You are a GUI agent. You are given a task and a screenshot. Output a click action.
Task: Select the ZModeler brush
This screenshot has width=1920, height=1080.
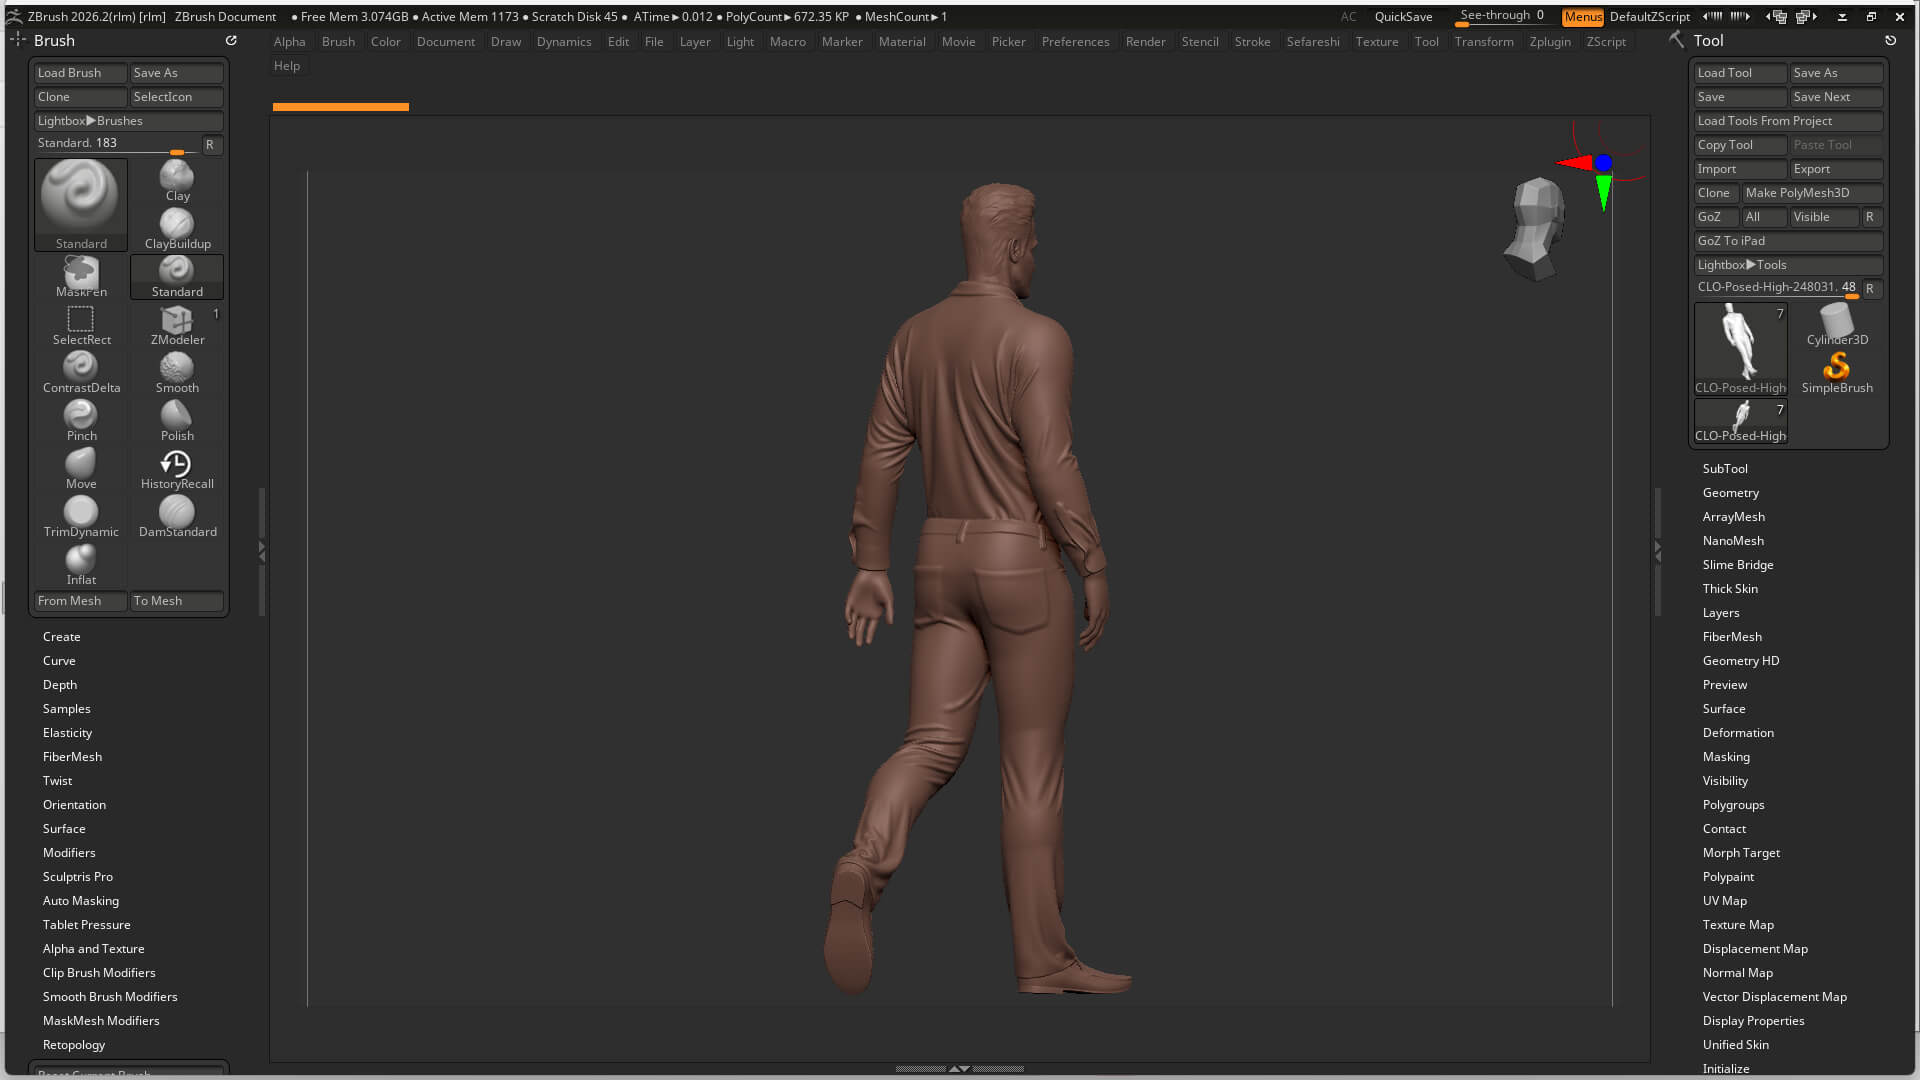(177, 325)
